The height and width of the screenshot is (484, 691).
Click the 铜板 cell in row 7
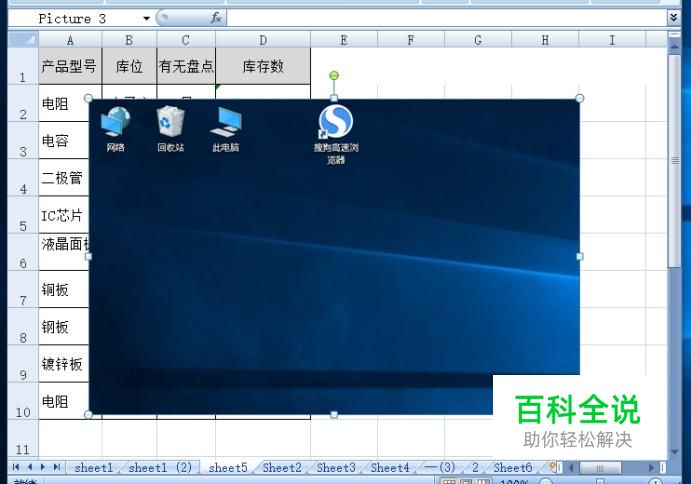point(64,290)
